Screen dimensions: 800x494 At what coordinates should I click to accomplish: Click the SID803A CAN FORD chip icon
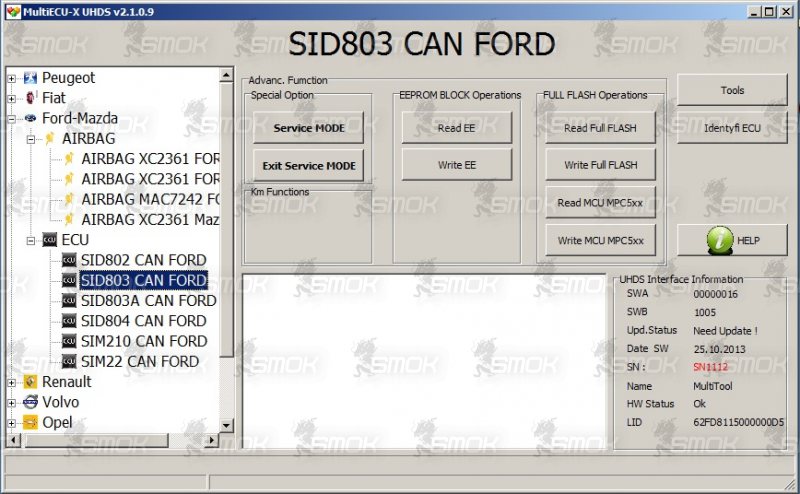[x=69, y=301]
